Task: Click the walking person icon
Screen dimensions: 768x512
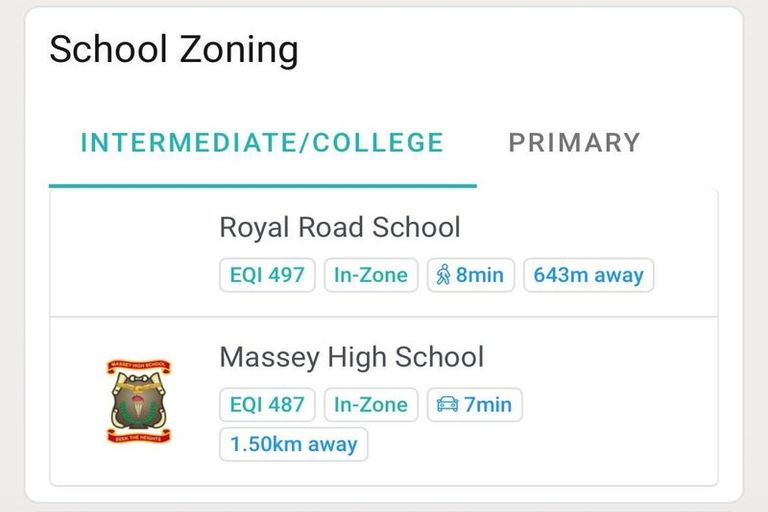Action: (442, 275)
